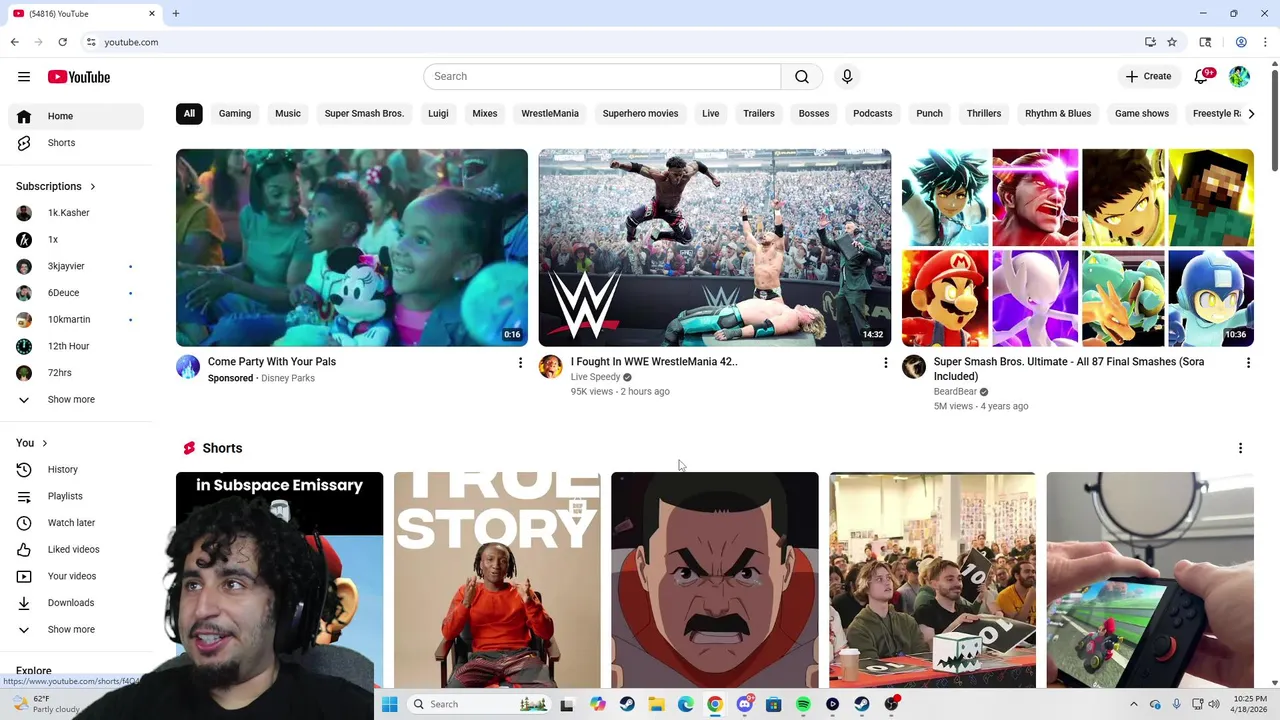Play the Super Smash Bros. Ultimate thumbnail
The width and height of the screenshot is (1280, 720).
(1077, 248)
